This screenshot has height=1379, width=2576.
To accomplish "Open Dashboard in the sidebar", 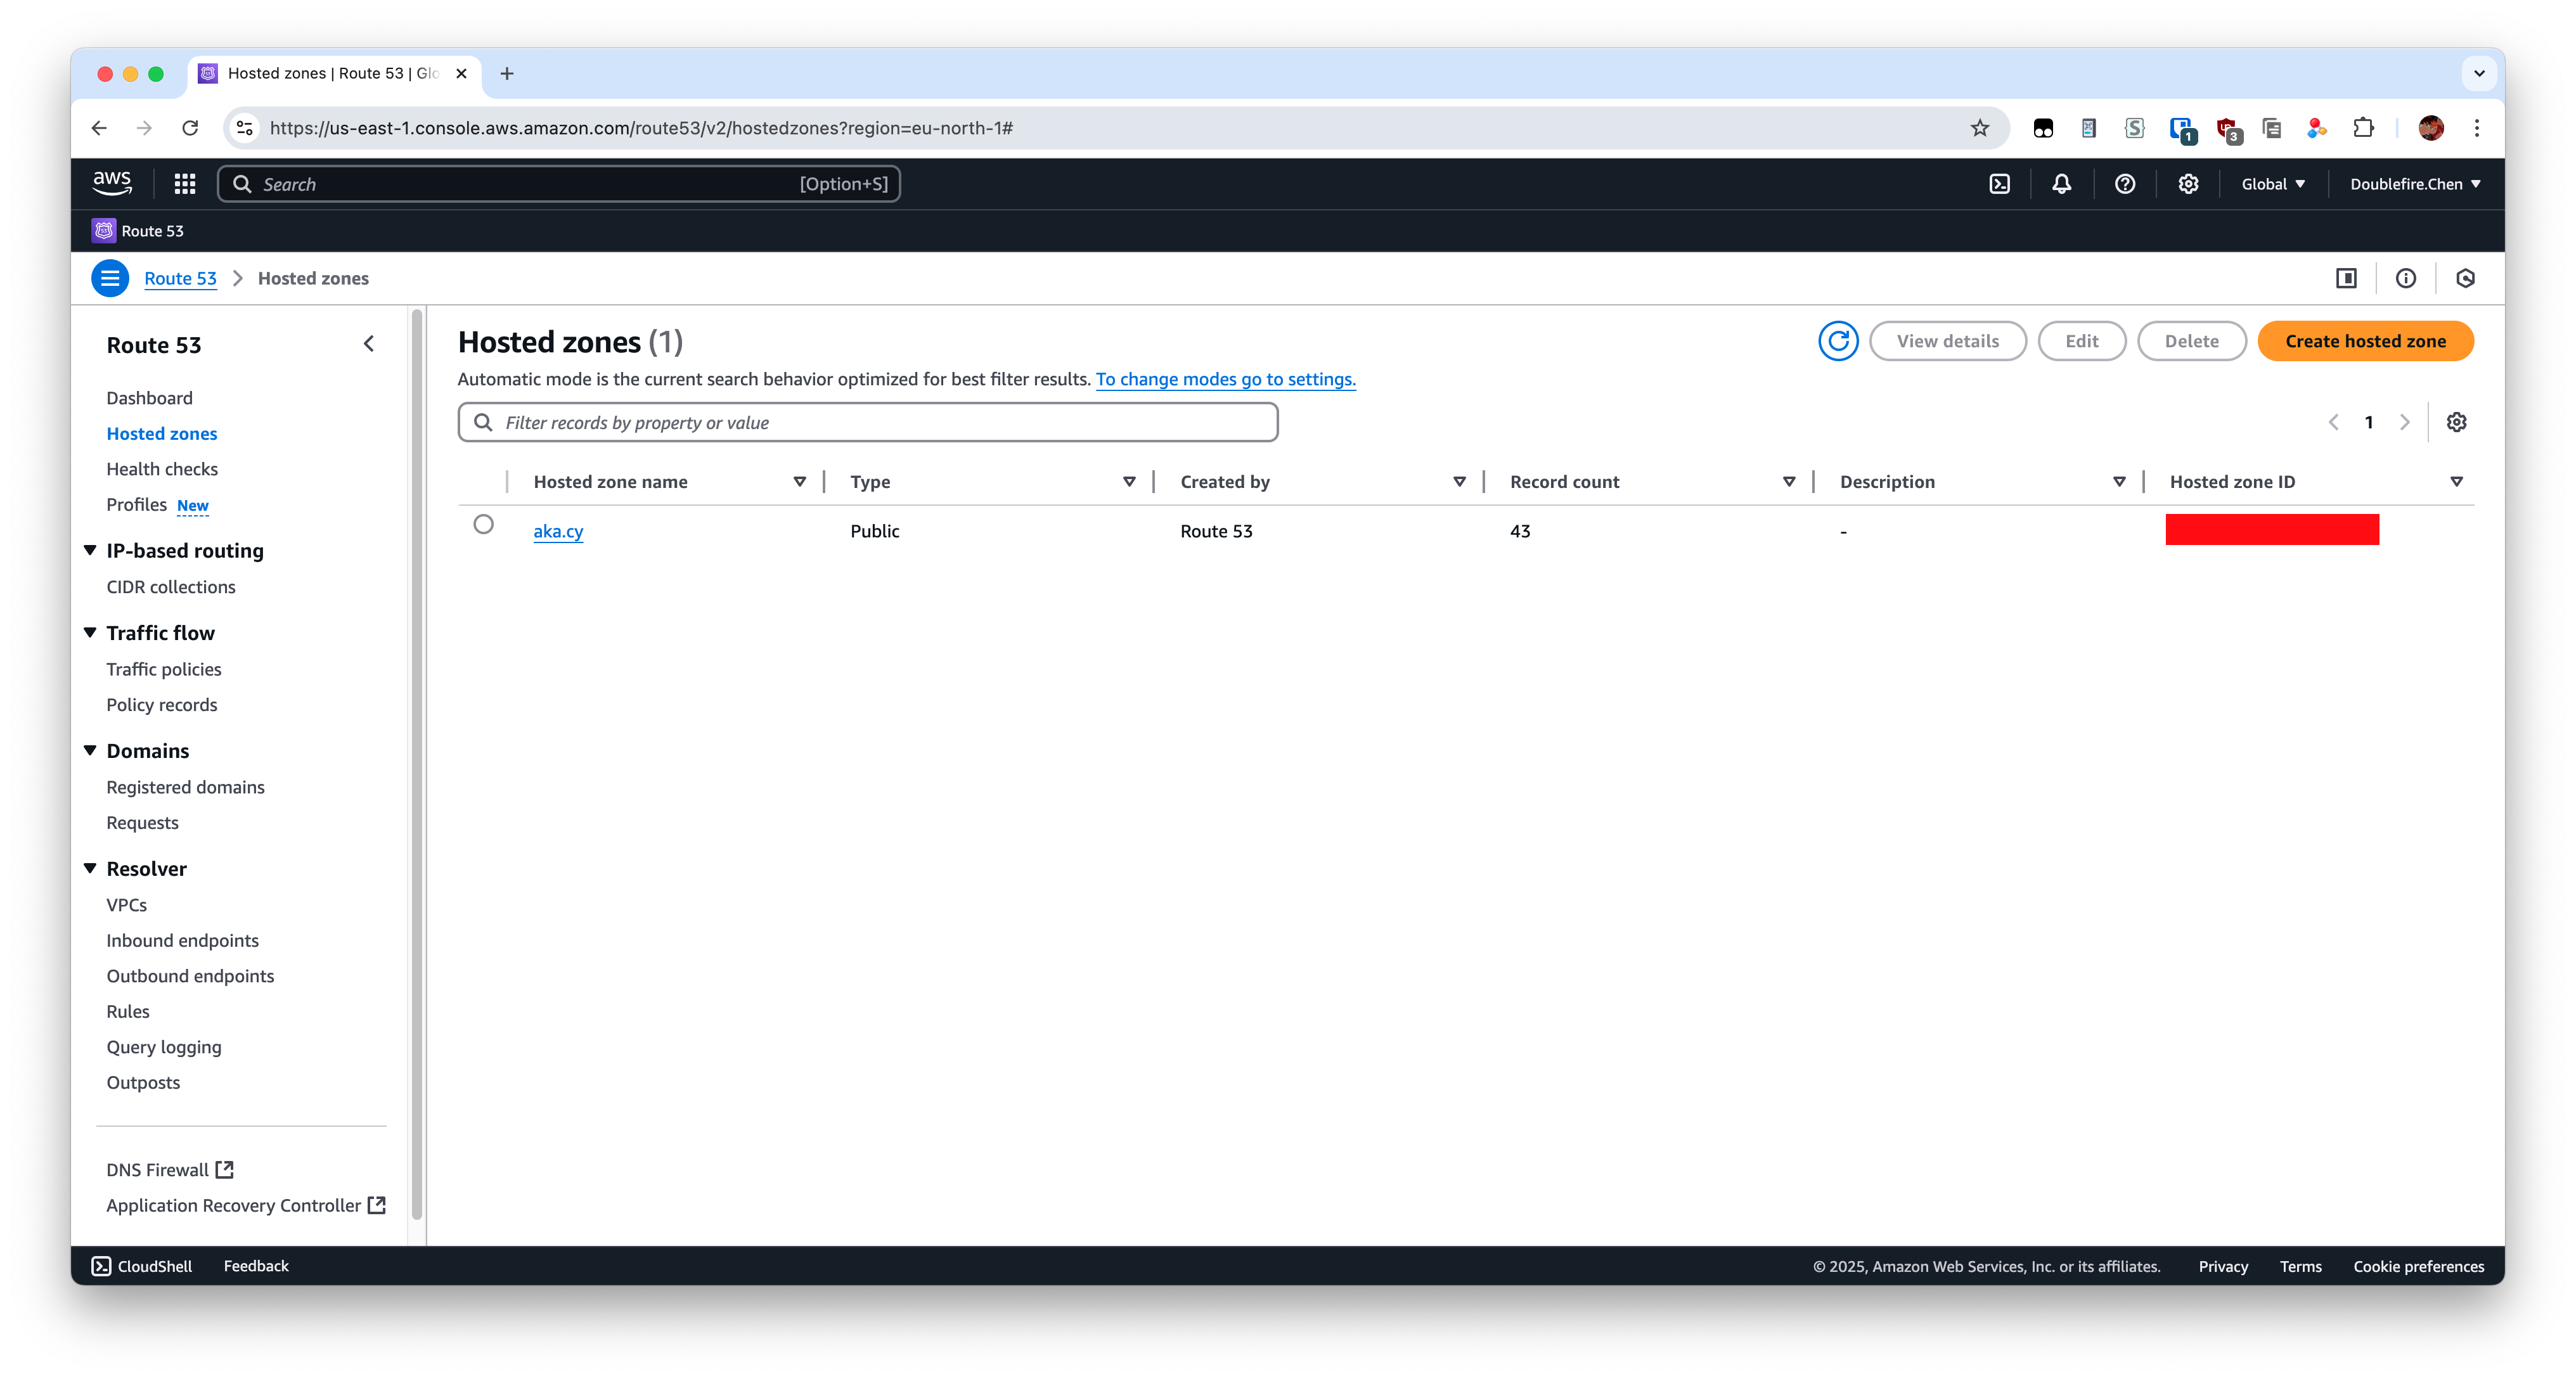I will pyautogui.click(x=149, y=398).
